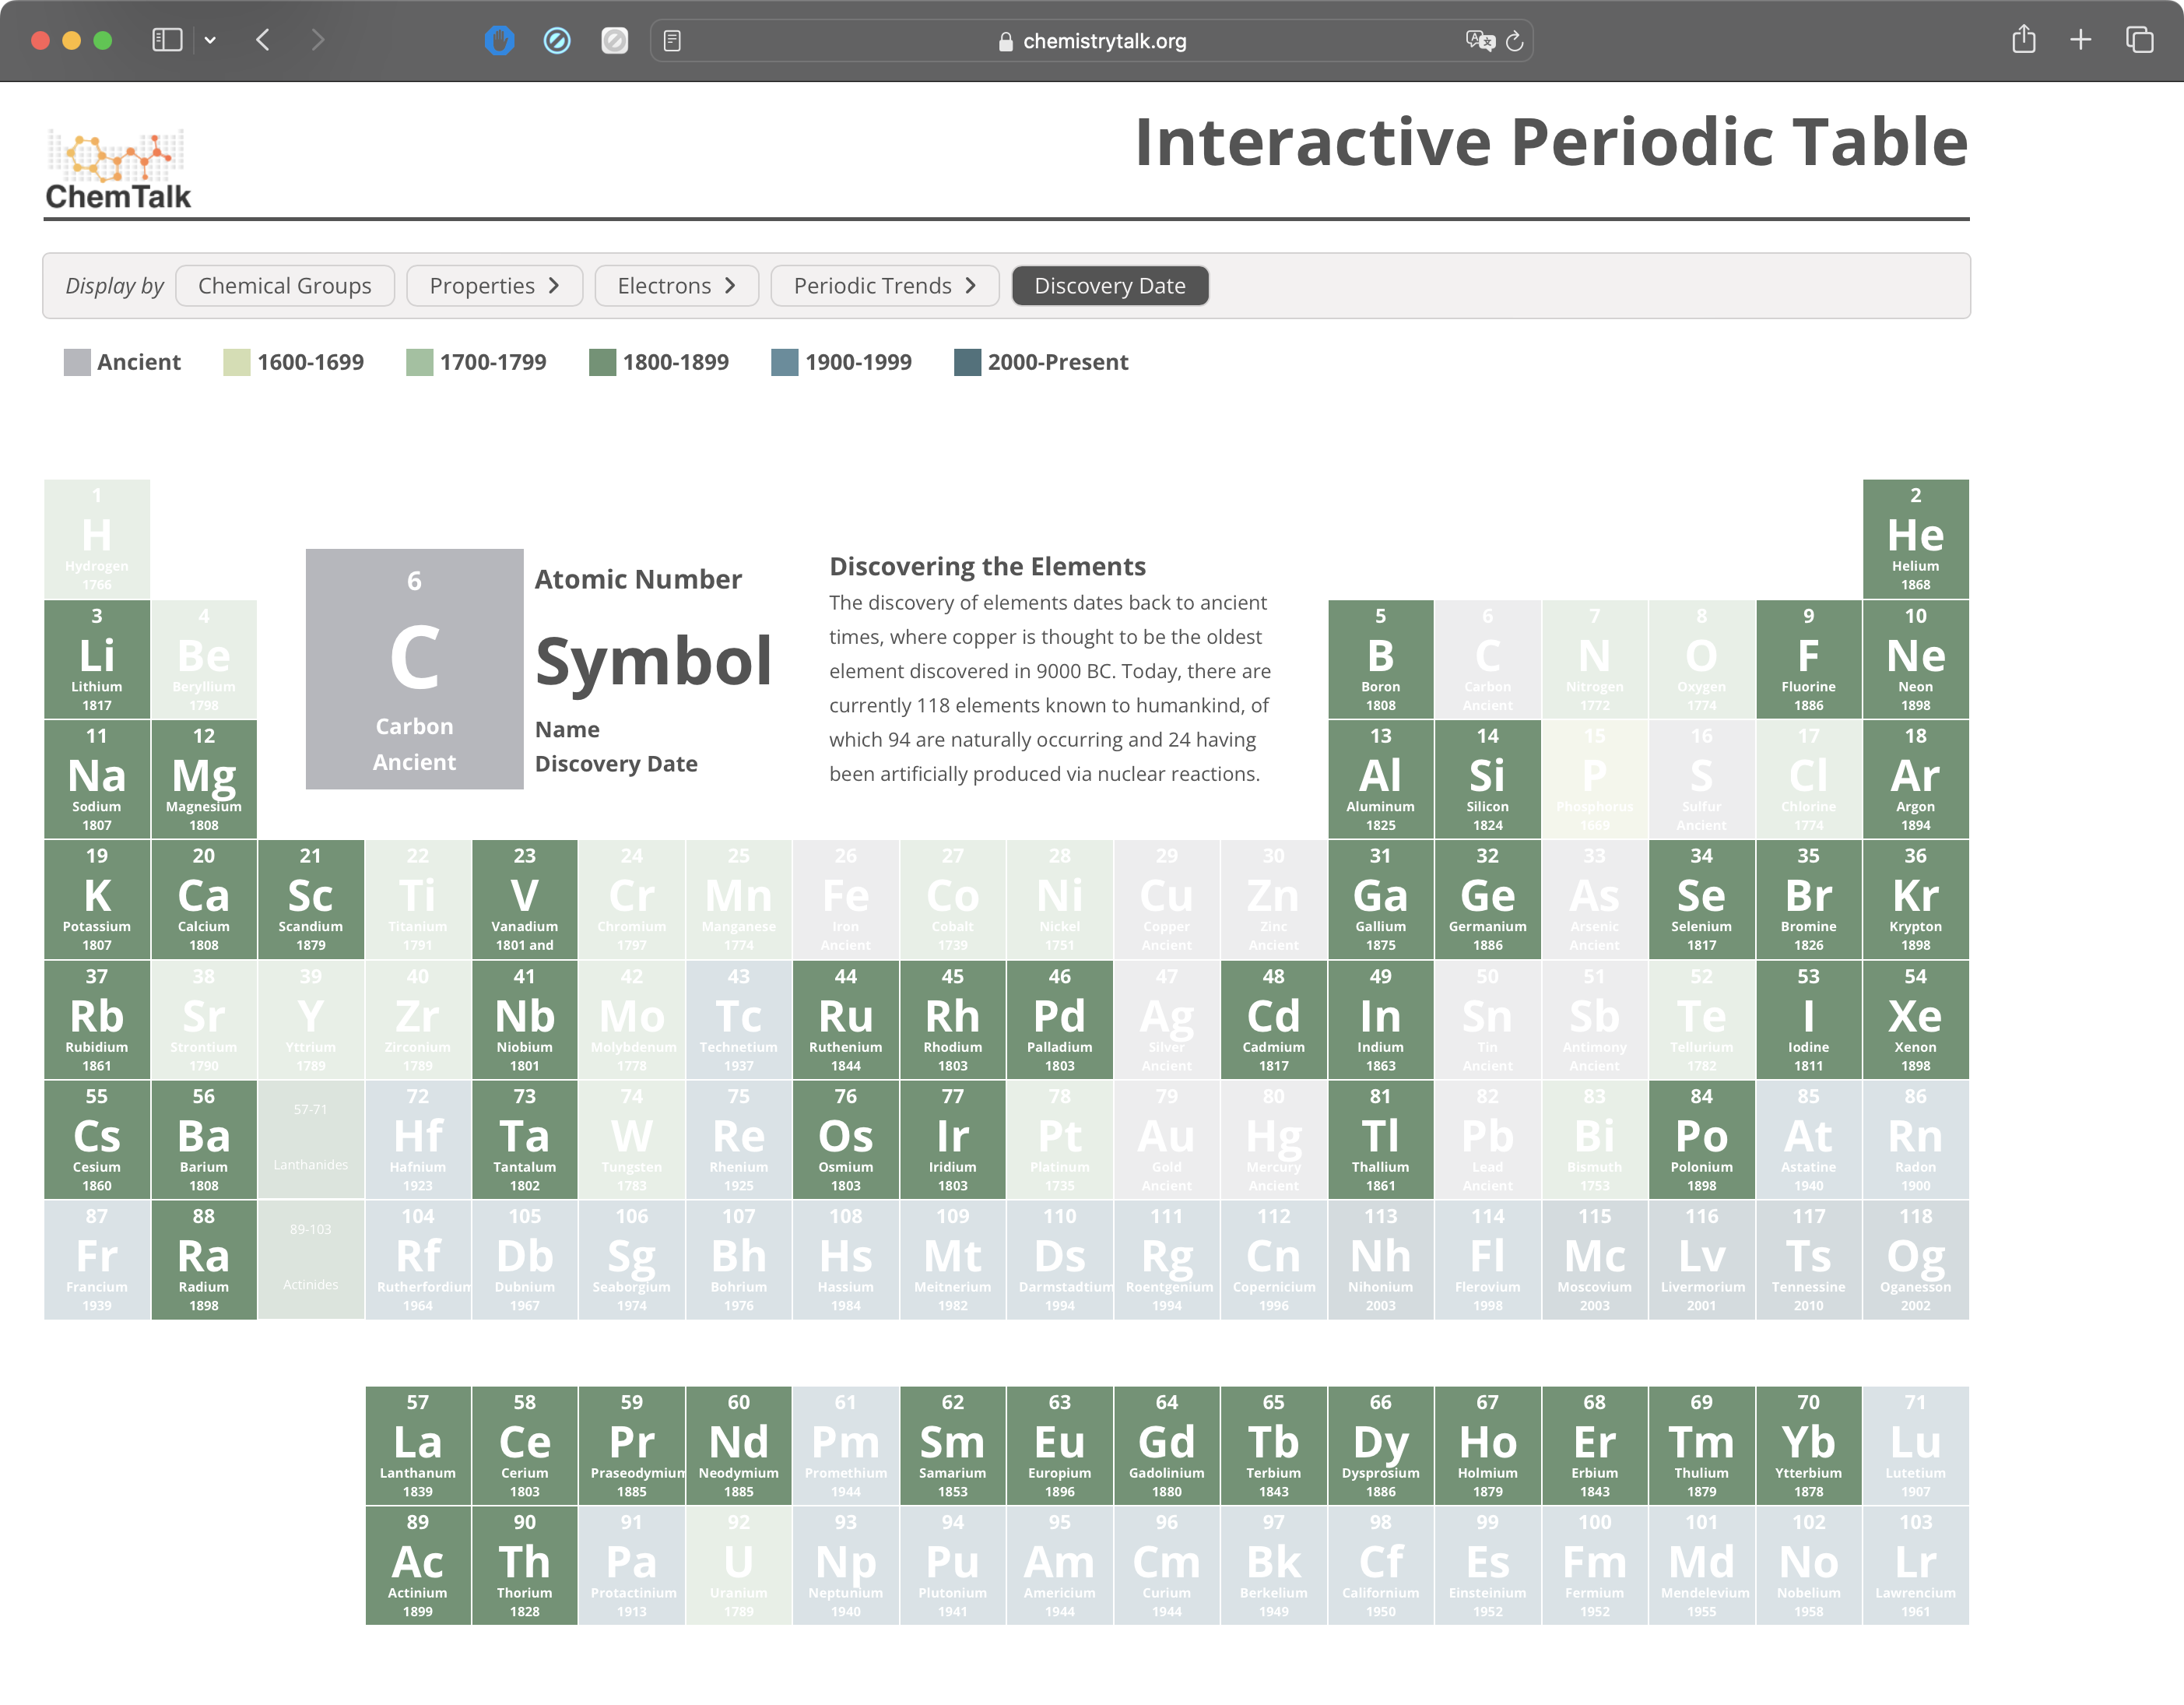Click the Discovering the Elements heading
The width and height of the screenshot is (2184, 1705).
(x=988, y=566)
